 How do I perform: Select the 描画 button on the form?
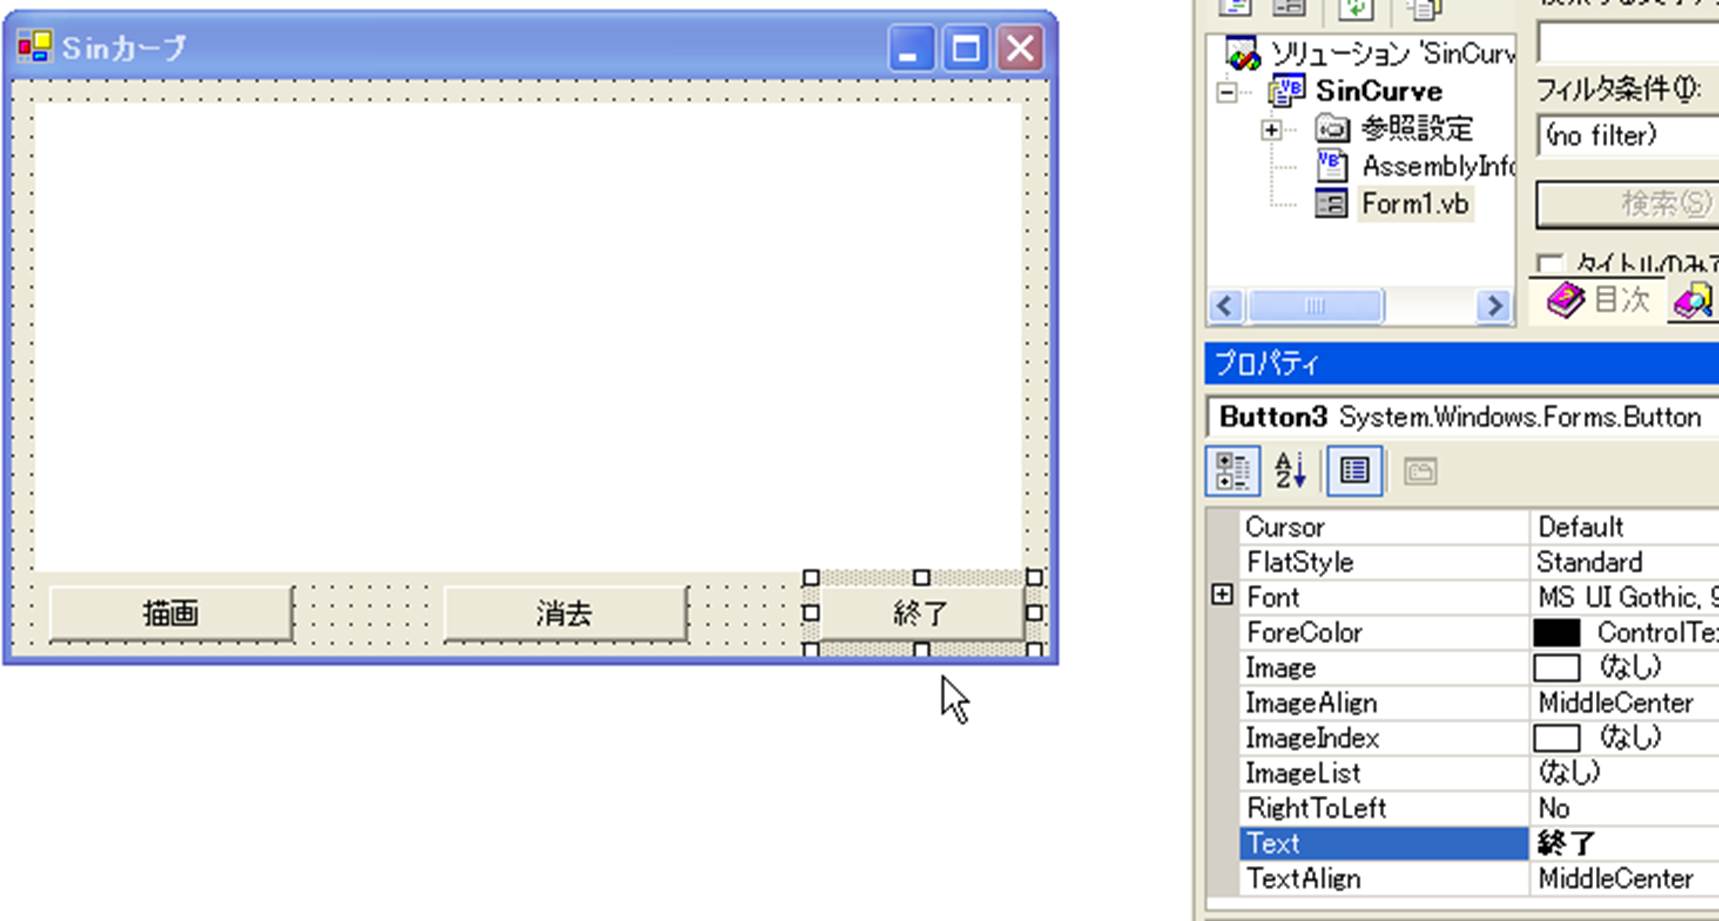pos(171,613)
